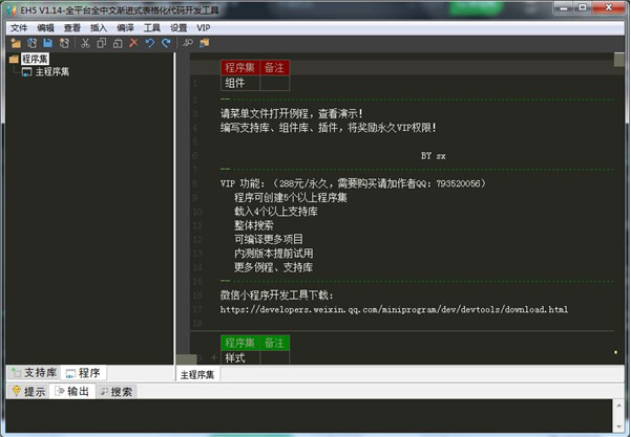Image resolution: width=631 pixels, height=437 pixels.
Task: Select the 程序集 root folder node
Action: (35, 59)
